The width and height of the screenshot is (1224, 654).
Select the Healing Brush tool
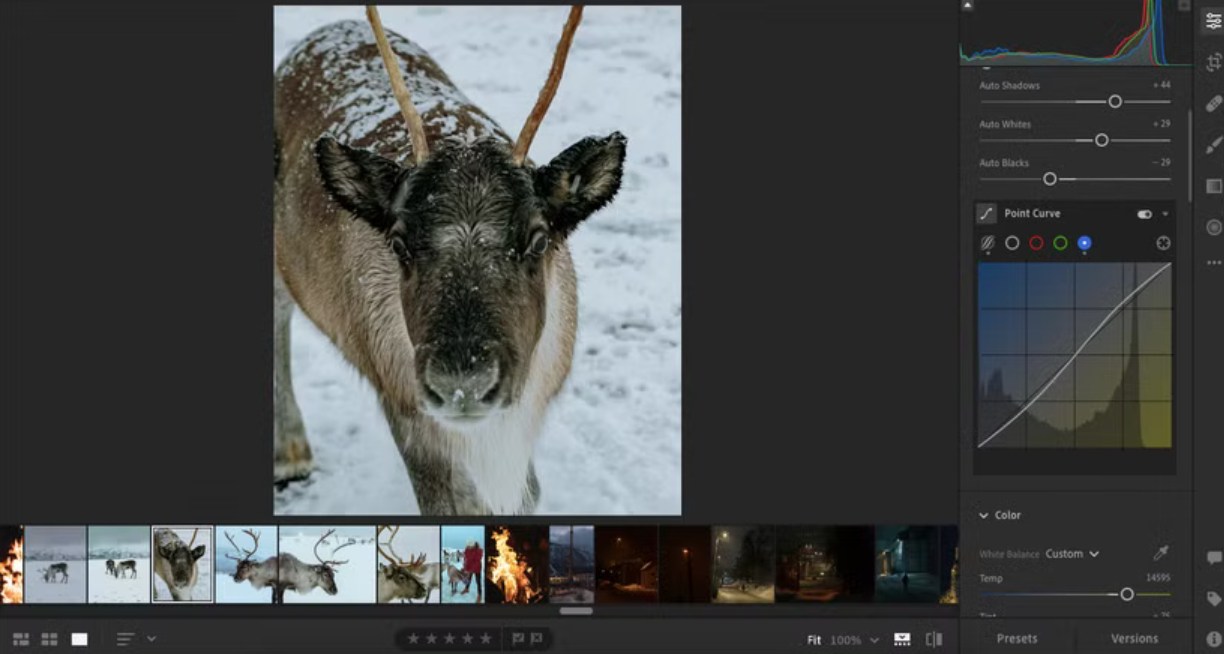(1213, 103)
